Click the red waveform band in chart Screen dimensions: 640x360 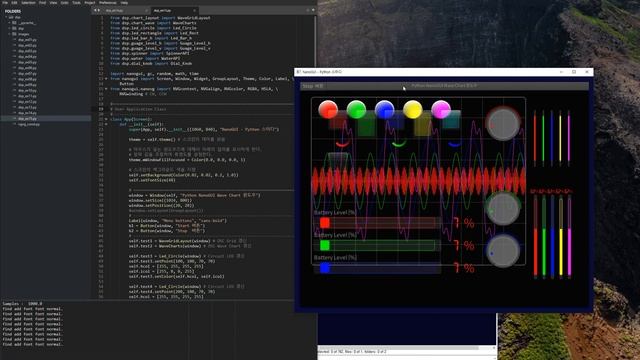click(418, 181)
